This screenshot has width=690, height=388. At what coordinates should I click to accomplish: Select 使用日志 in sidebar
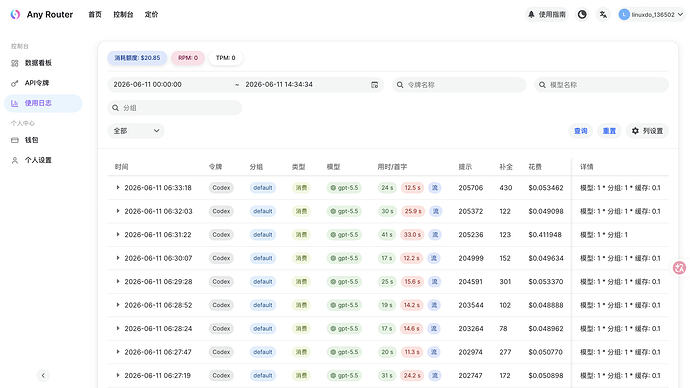[43, 103]
